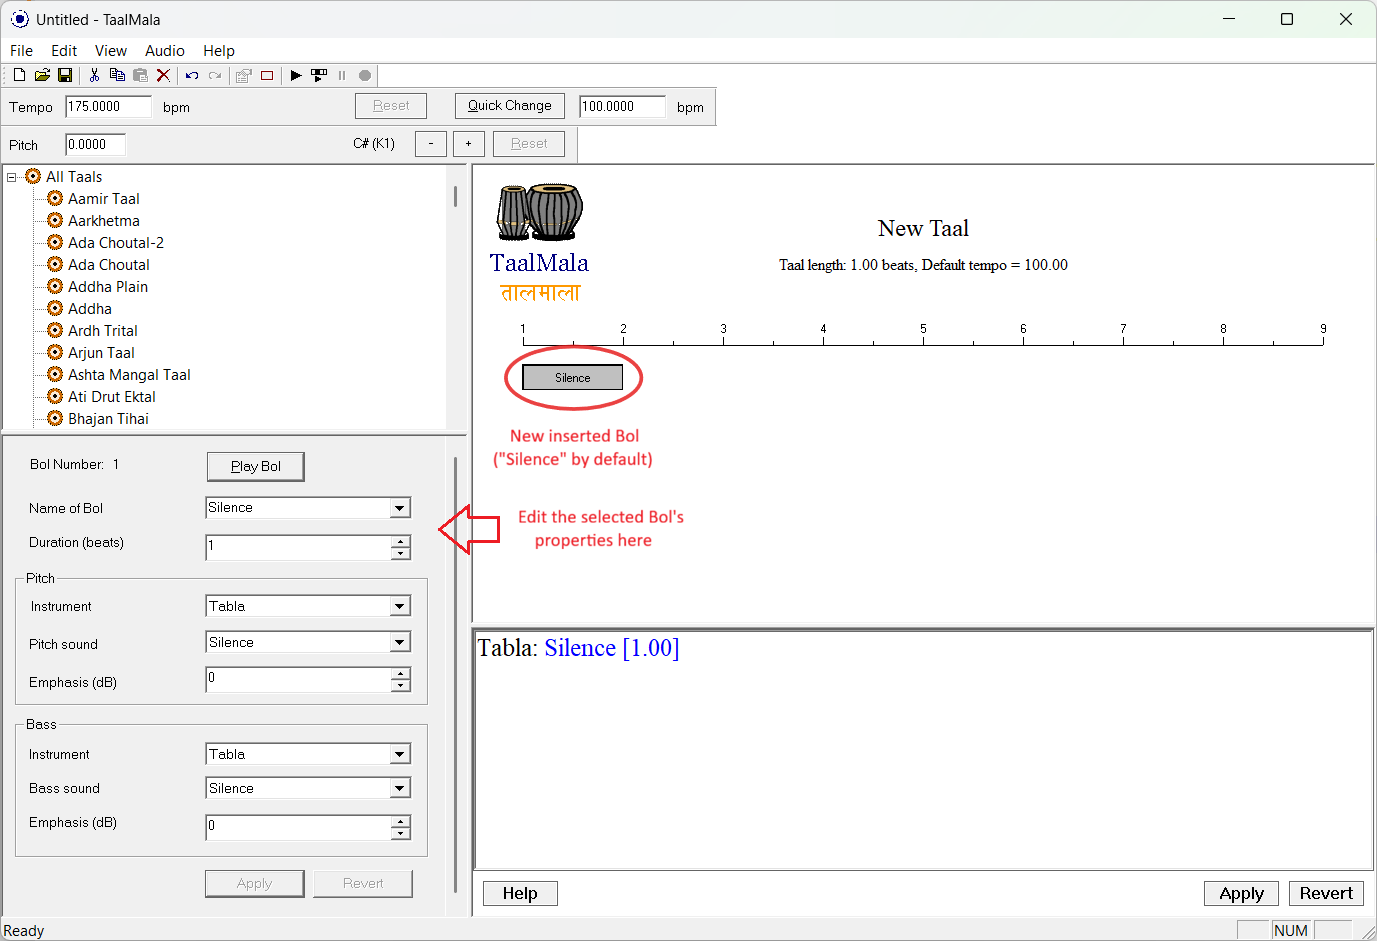Click the bold Revert button at bottom right
This screenshot has width=1377, height=941.
click(1326, 893)
